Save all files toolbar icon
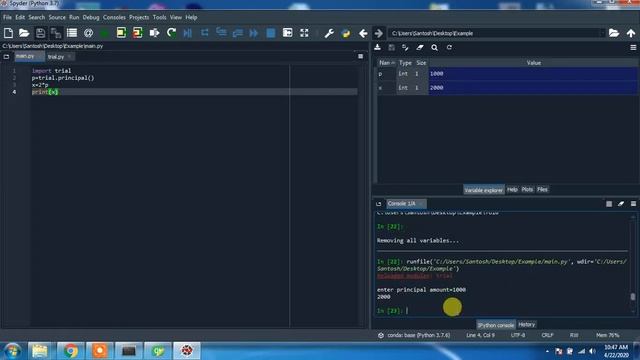 [x=56, y=33]
